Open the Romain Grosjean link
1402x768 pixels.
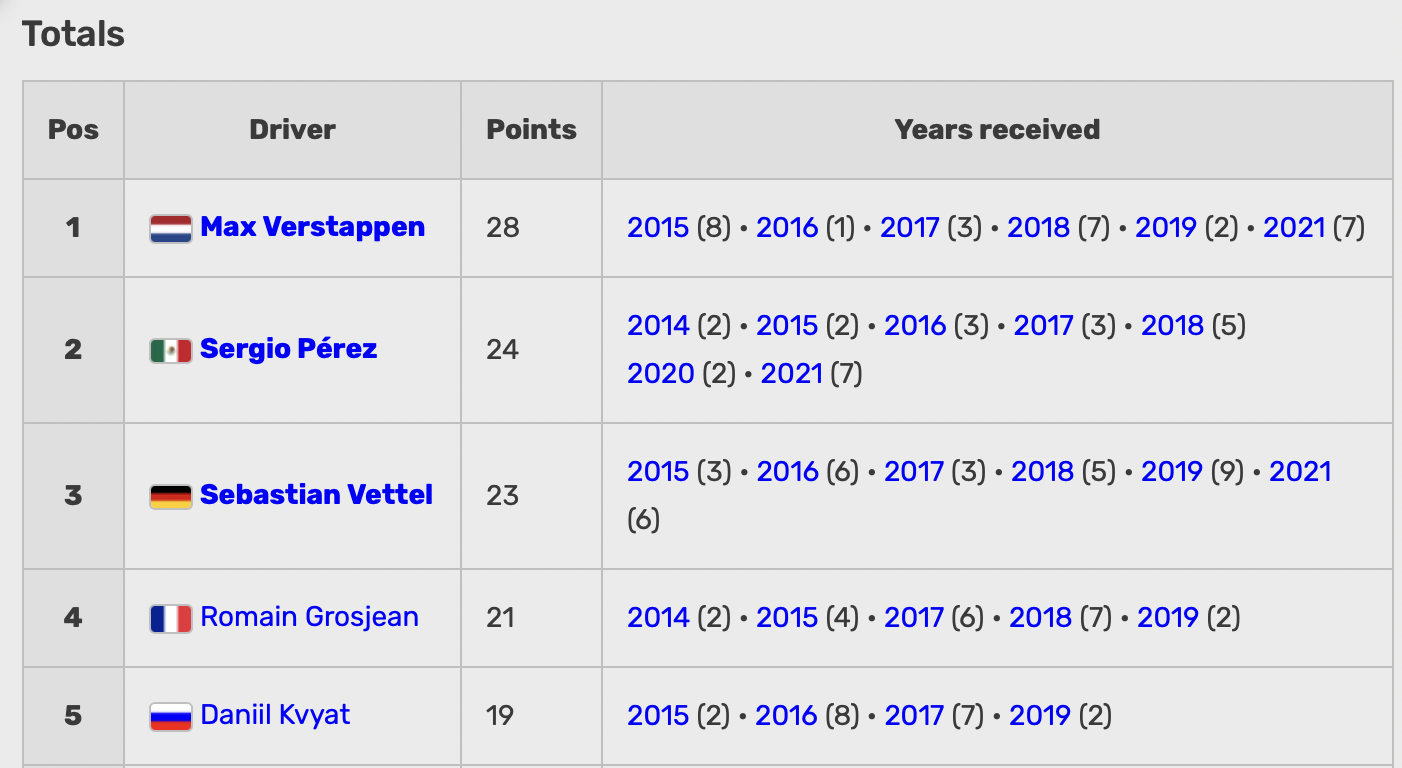point(309,617)
